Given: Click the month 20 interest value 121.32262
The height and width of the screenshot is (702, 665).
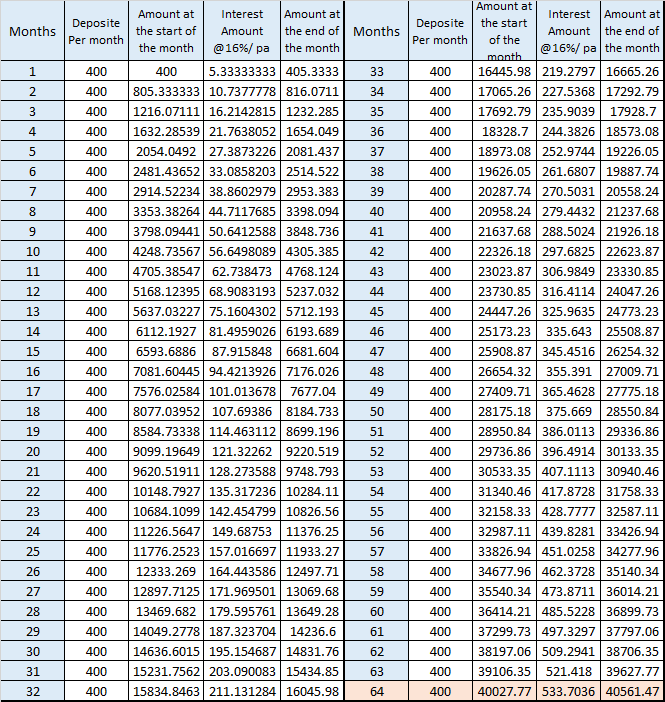Looking at the screenshot, I should (243, 451).
